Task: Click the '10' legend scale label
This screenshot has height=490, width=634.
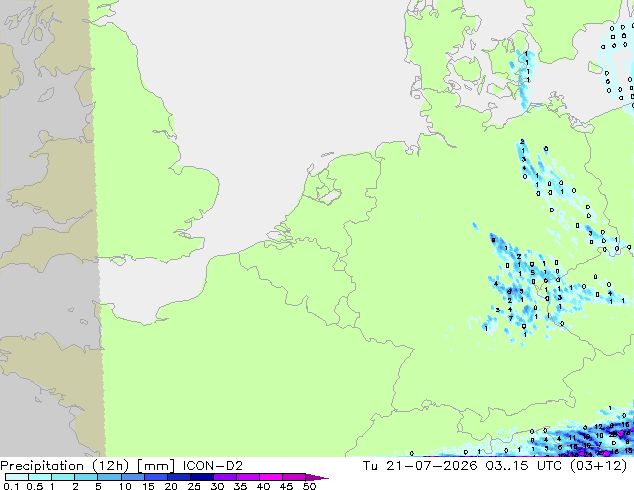Action: [x=125, y=486]
